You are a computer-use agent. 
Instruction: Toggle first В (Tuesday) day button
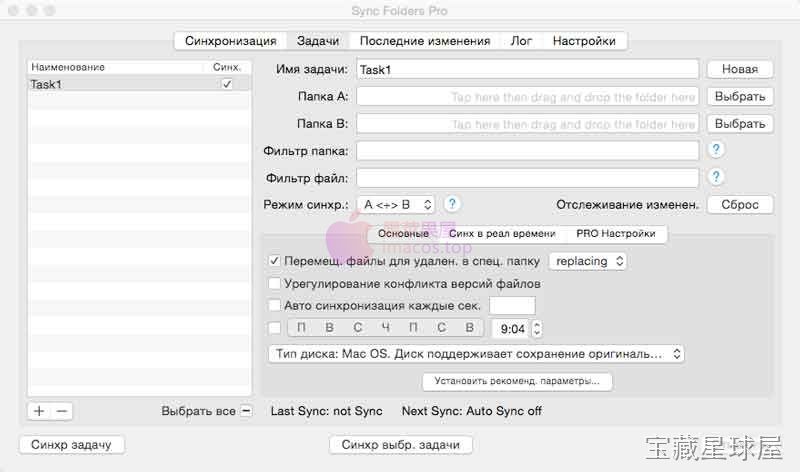point(330,328)
